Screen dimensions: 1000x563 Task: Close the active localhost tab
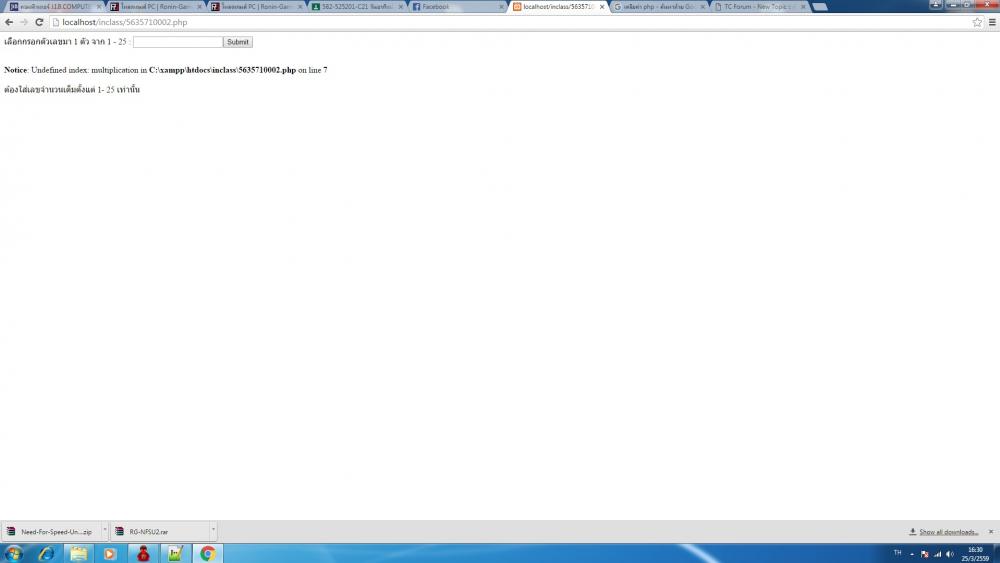pyautogui.click(x=602, y=7)
